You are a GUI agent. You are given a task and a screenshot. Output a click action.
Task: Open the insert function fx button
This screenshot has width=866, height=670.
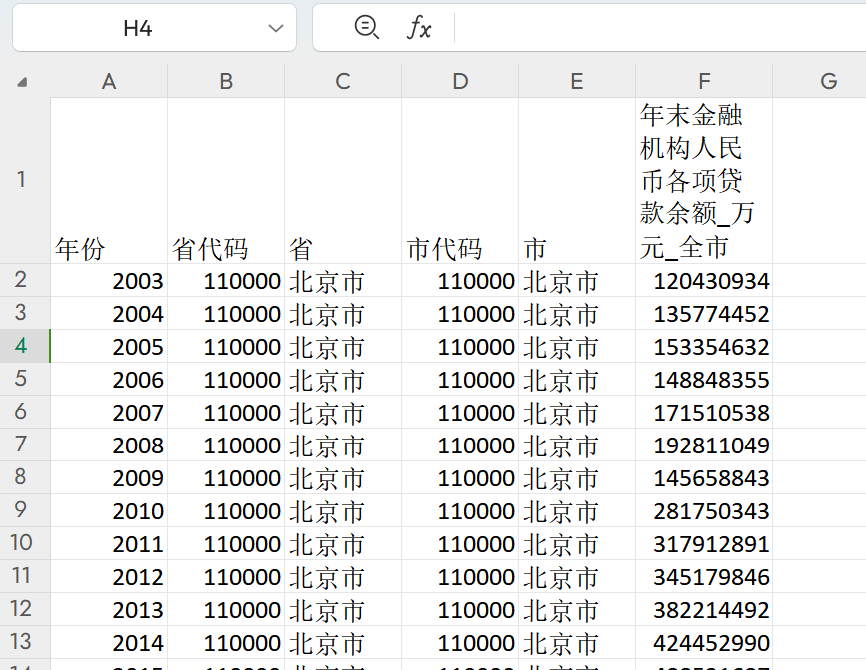[x=419, y=27]
